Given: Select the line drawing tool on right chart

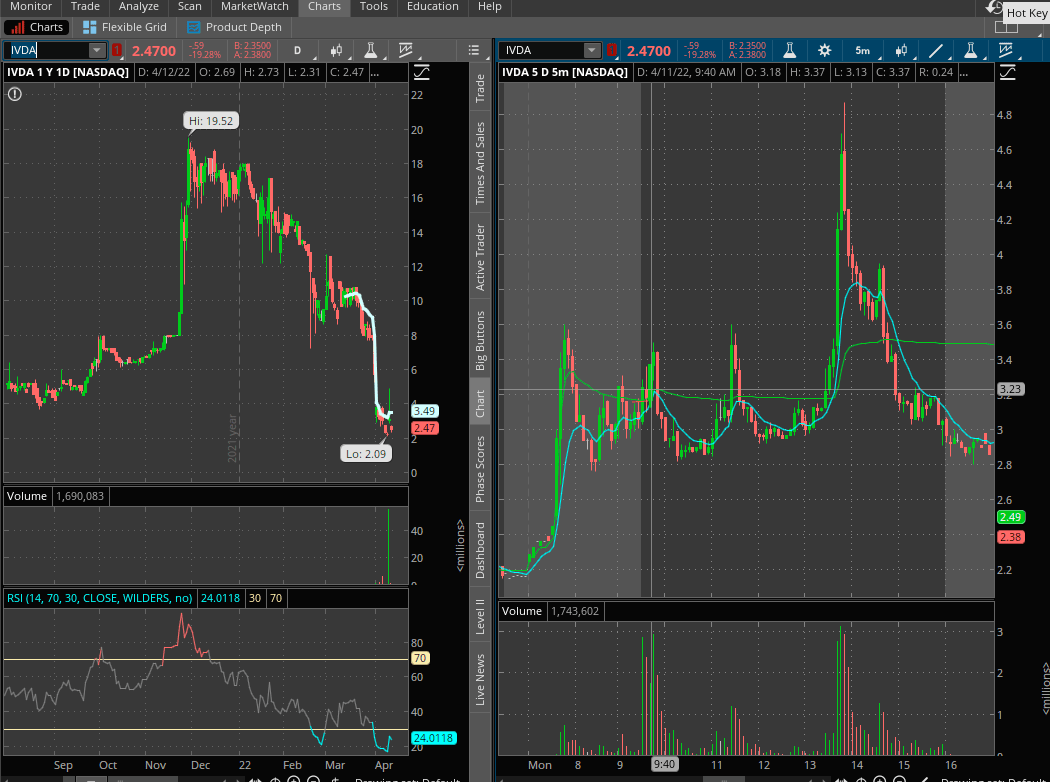Looking at the screenshot, I should (x=936, y=50).
